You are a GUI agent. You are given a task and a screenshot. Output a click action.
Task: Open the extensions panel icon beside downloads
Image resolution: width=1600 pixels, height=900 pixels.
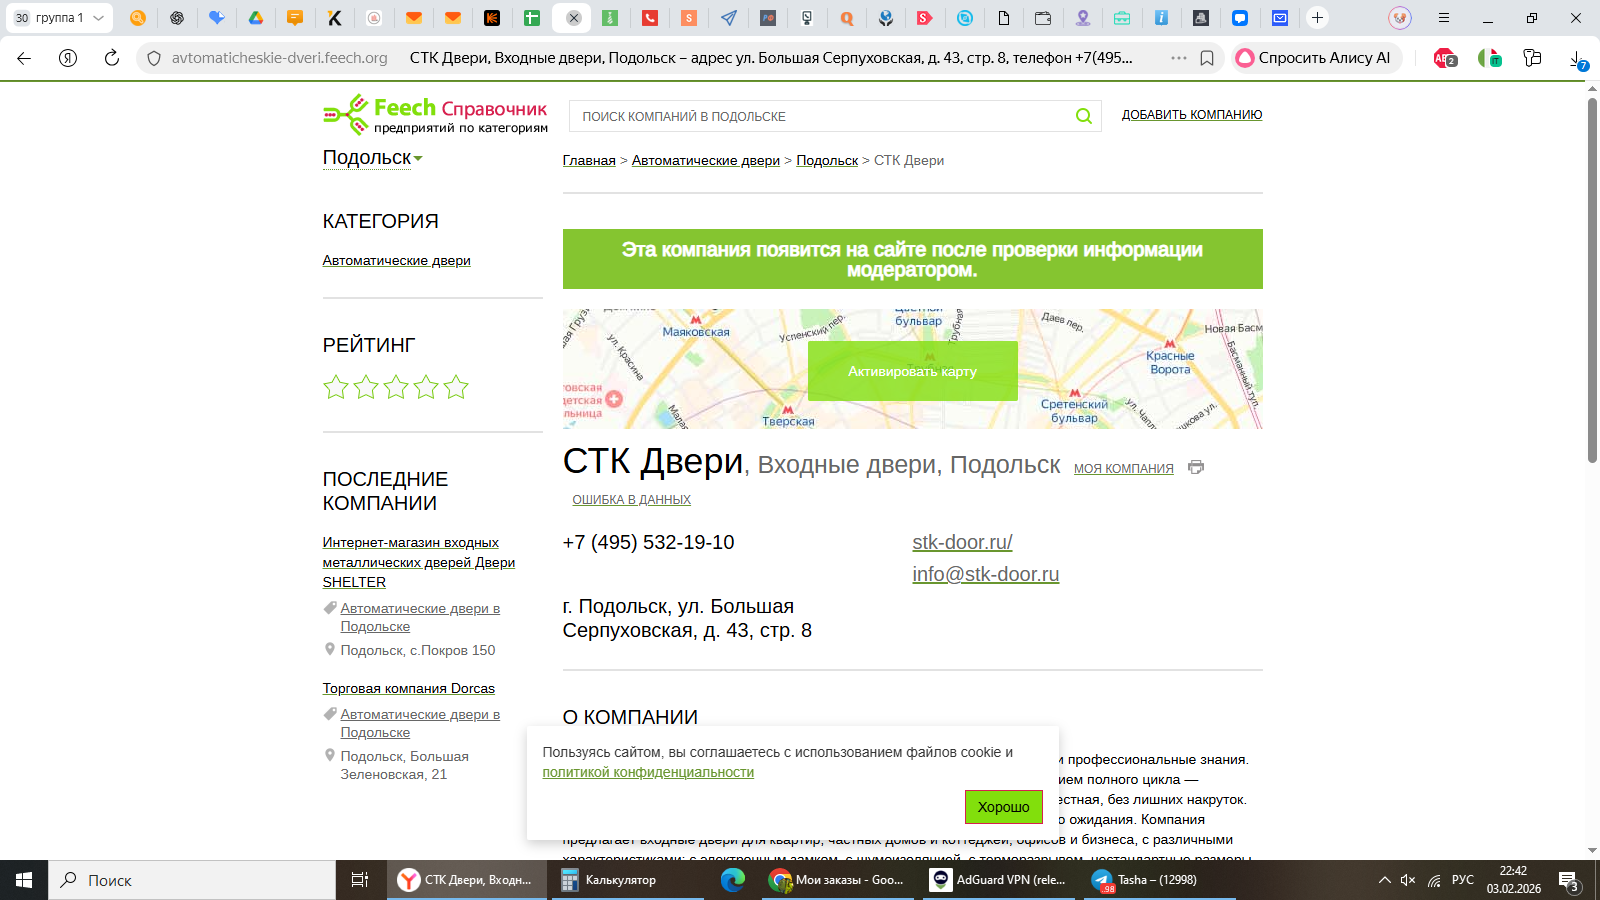[x=1532, y=58]
